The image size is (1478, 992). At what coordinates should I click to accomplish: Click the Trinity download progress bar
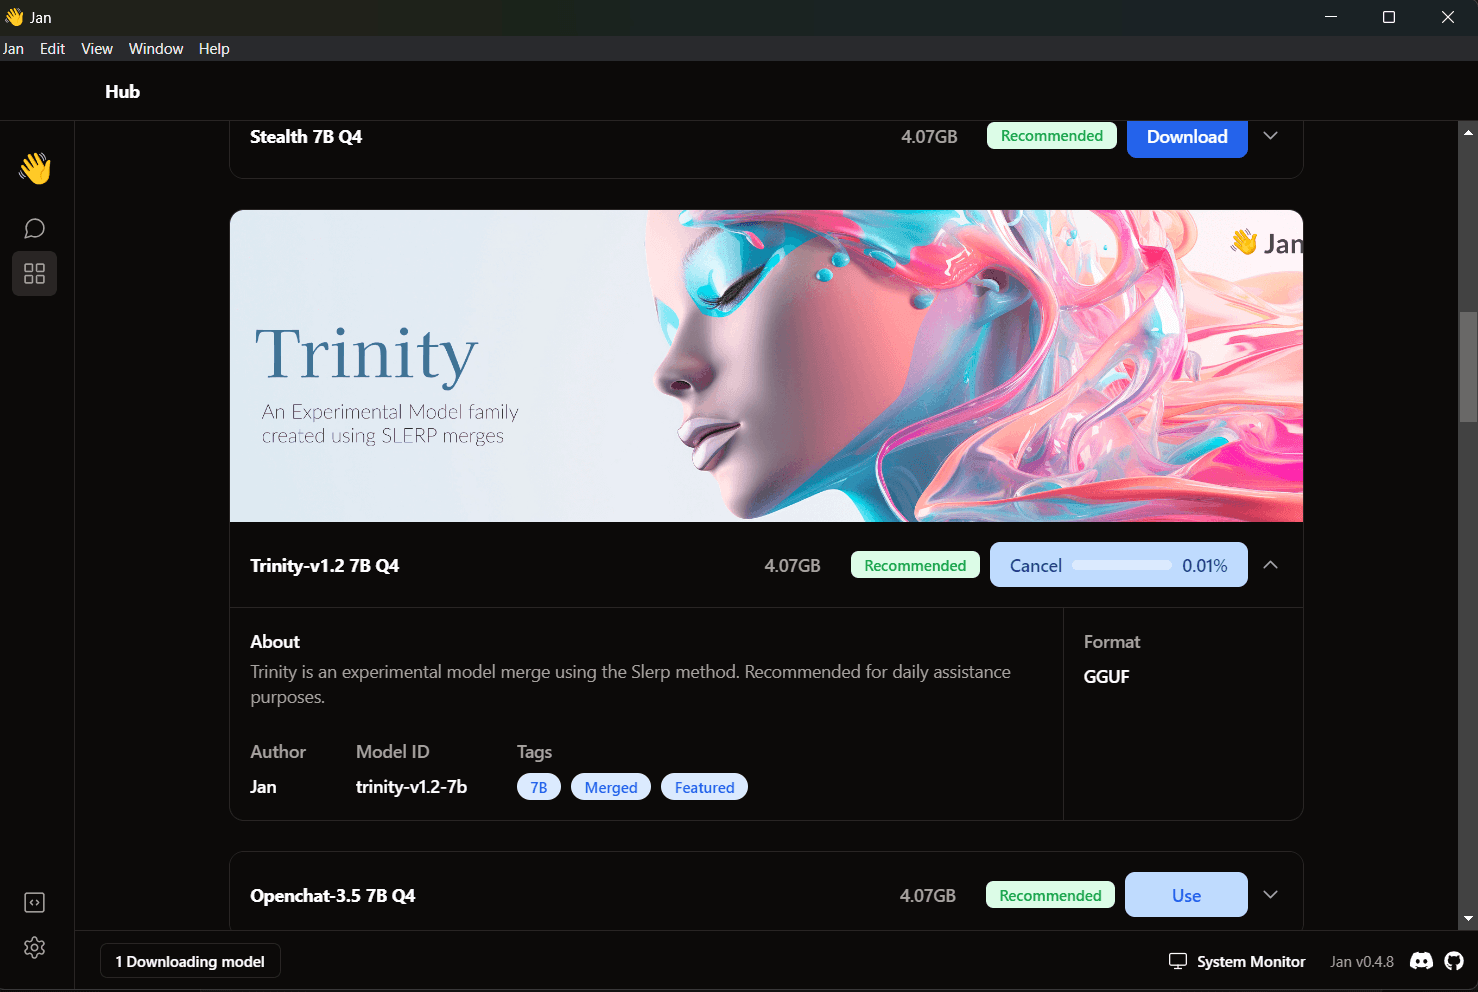tap(1121, 565)
